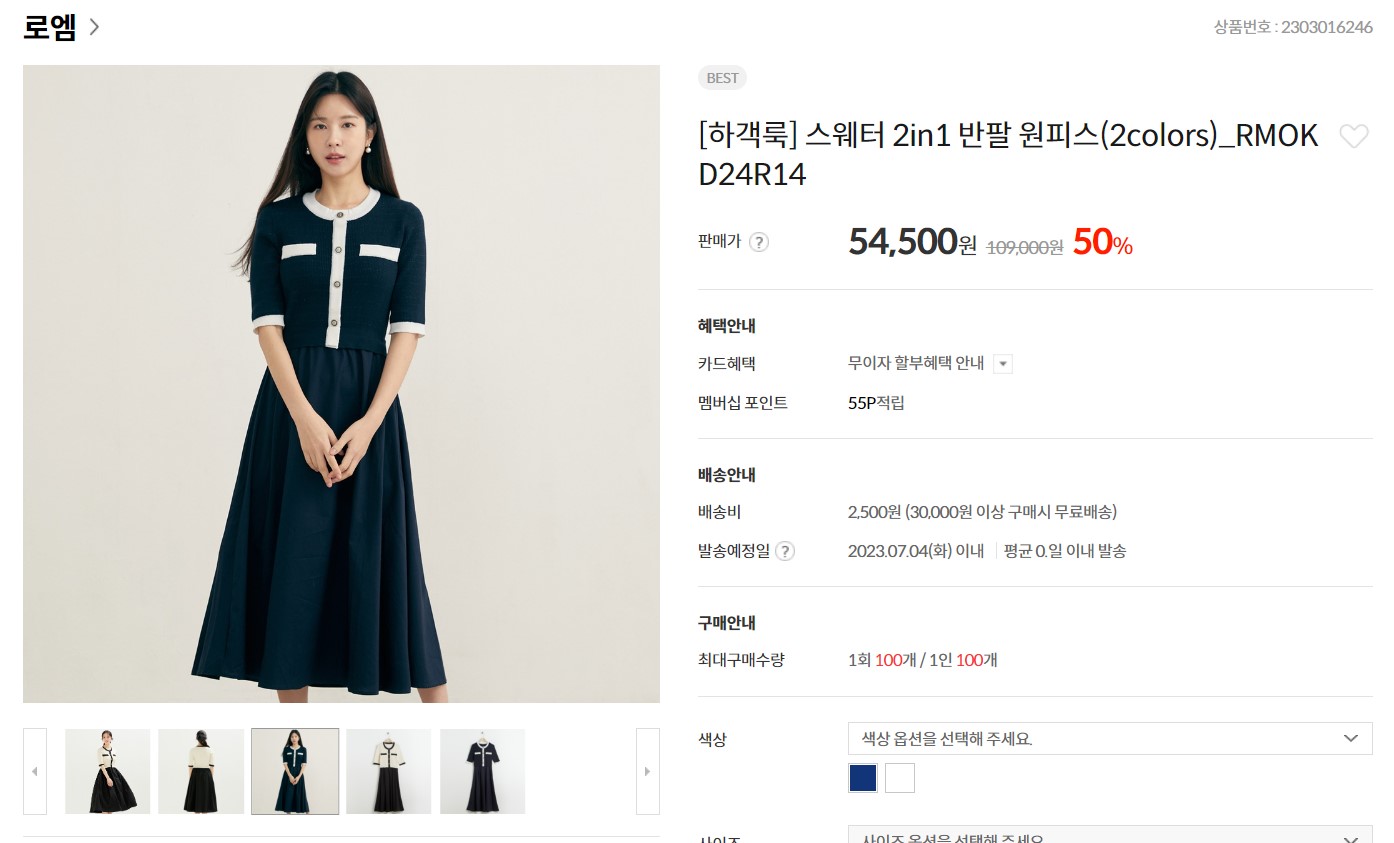View the ivory dress flat-lay thumbnail
The image size is (1394, 843).
pos(389,771)
